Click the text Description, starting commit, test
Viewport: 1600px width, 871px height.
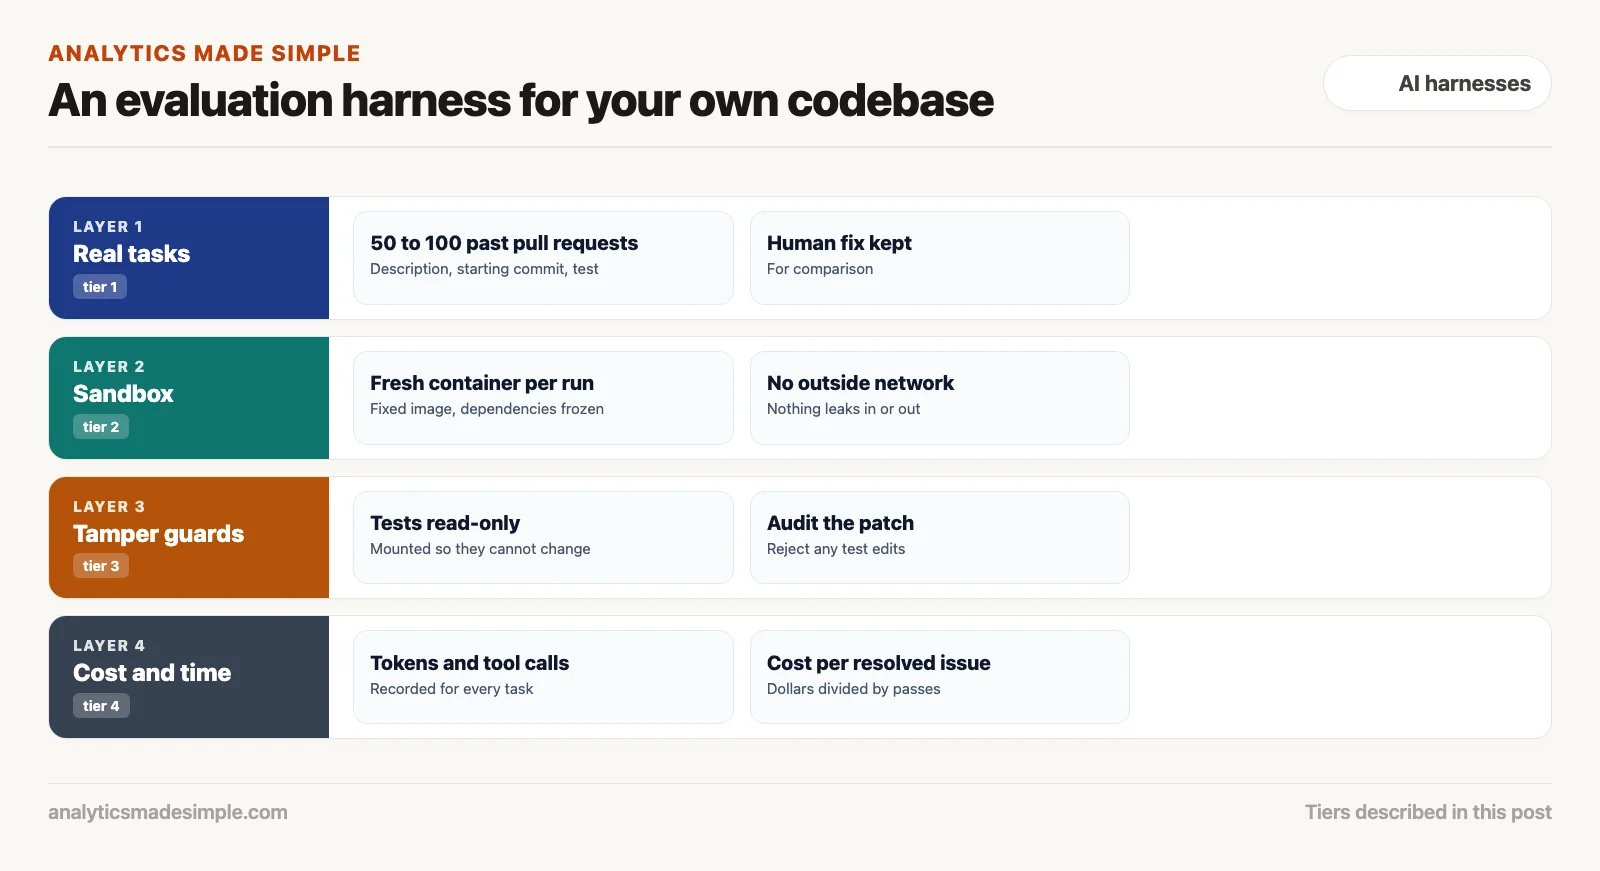(484, 269)
